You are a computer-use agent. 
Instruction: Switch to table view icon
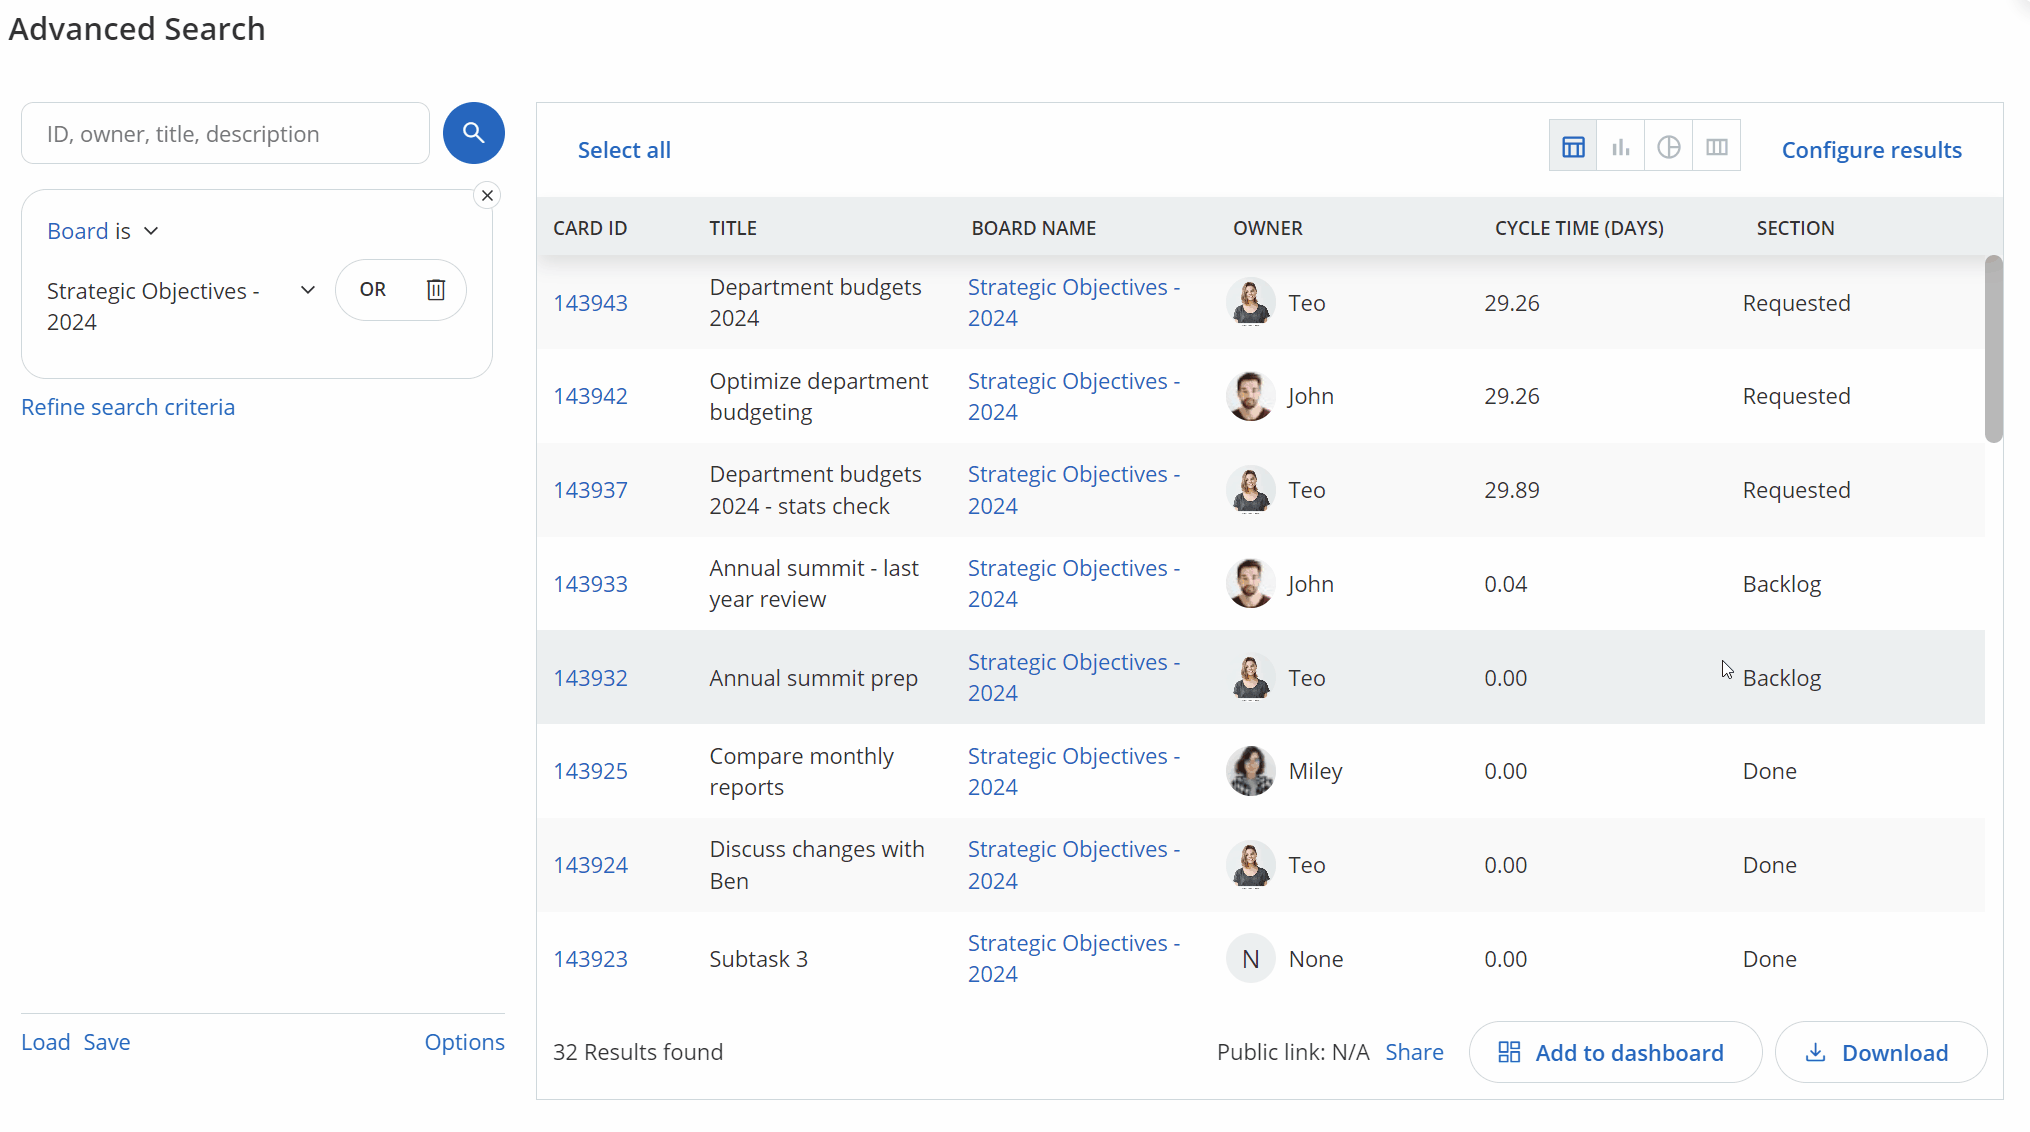(x=1573, y=147)
